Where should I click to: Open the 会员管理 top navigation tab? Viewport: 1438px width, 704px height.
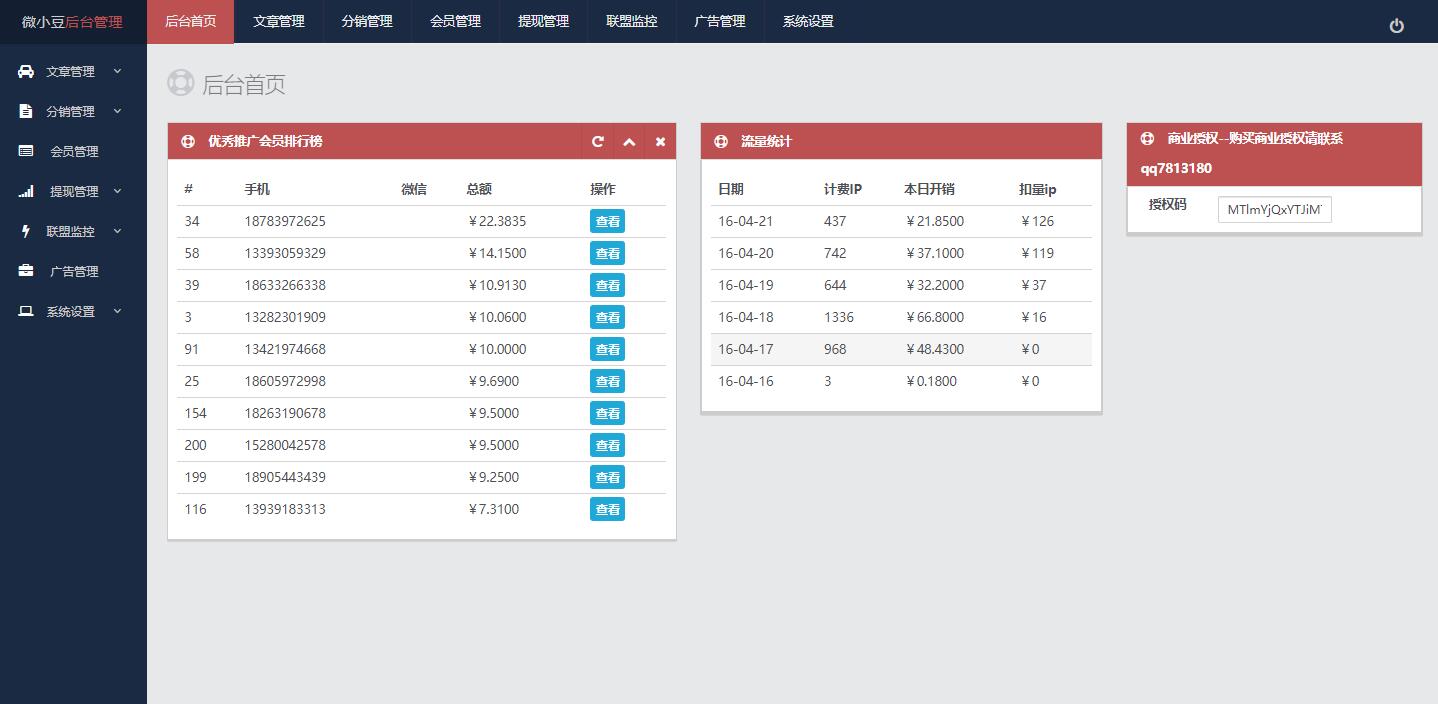tap(455, 21)
